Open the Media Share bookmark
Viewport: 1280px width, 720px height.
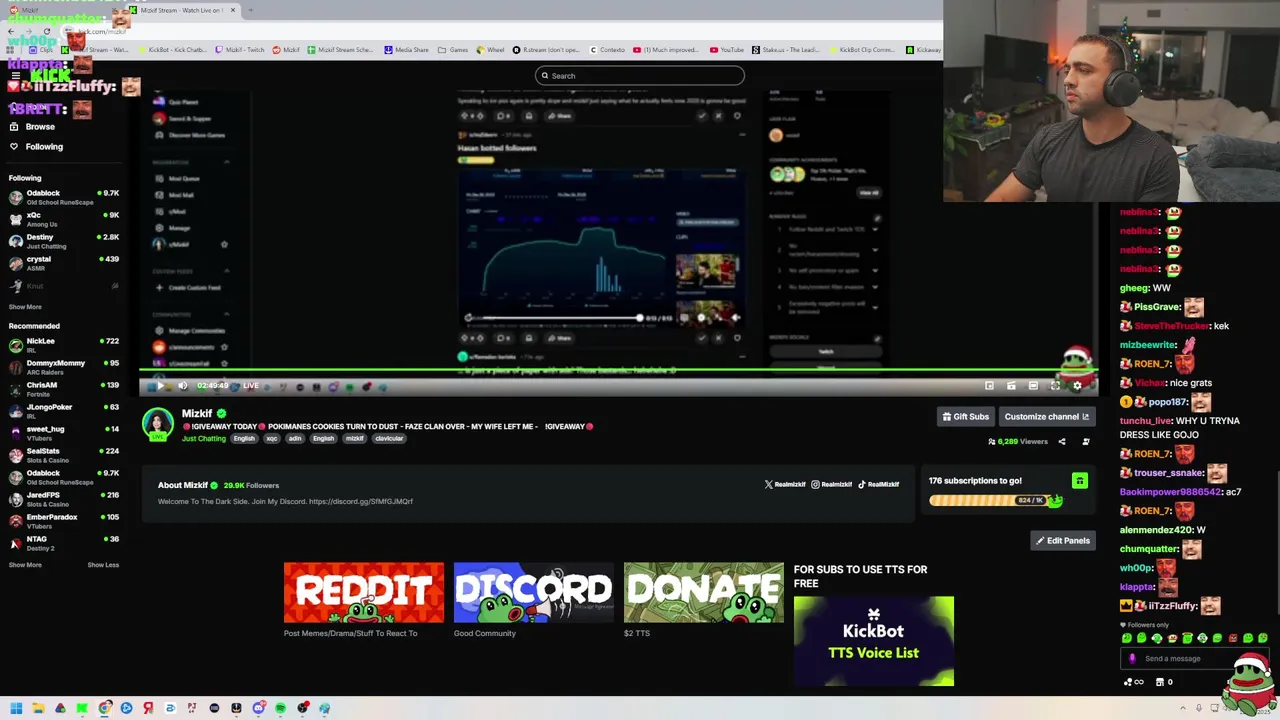pos(406,50)
